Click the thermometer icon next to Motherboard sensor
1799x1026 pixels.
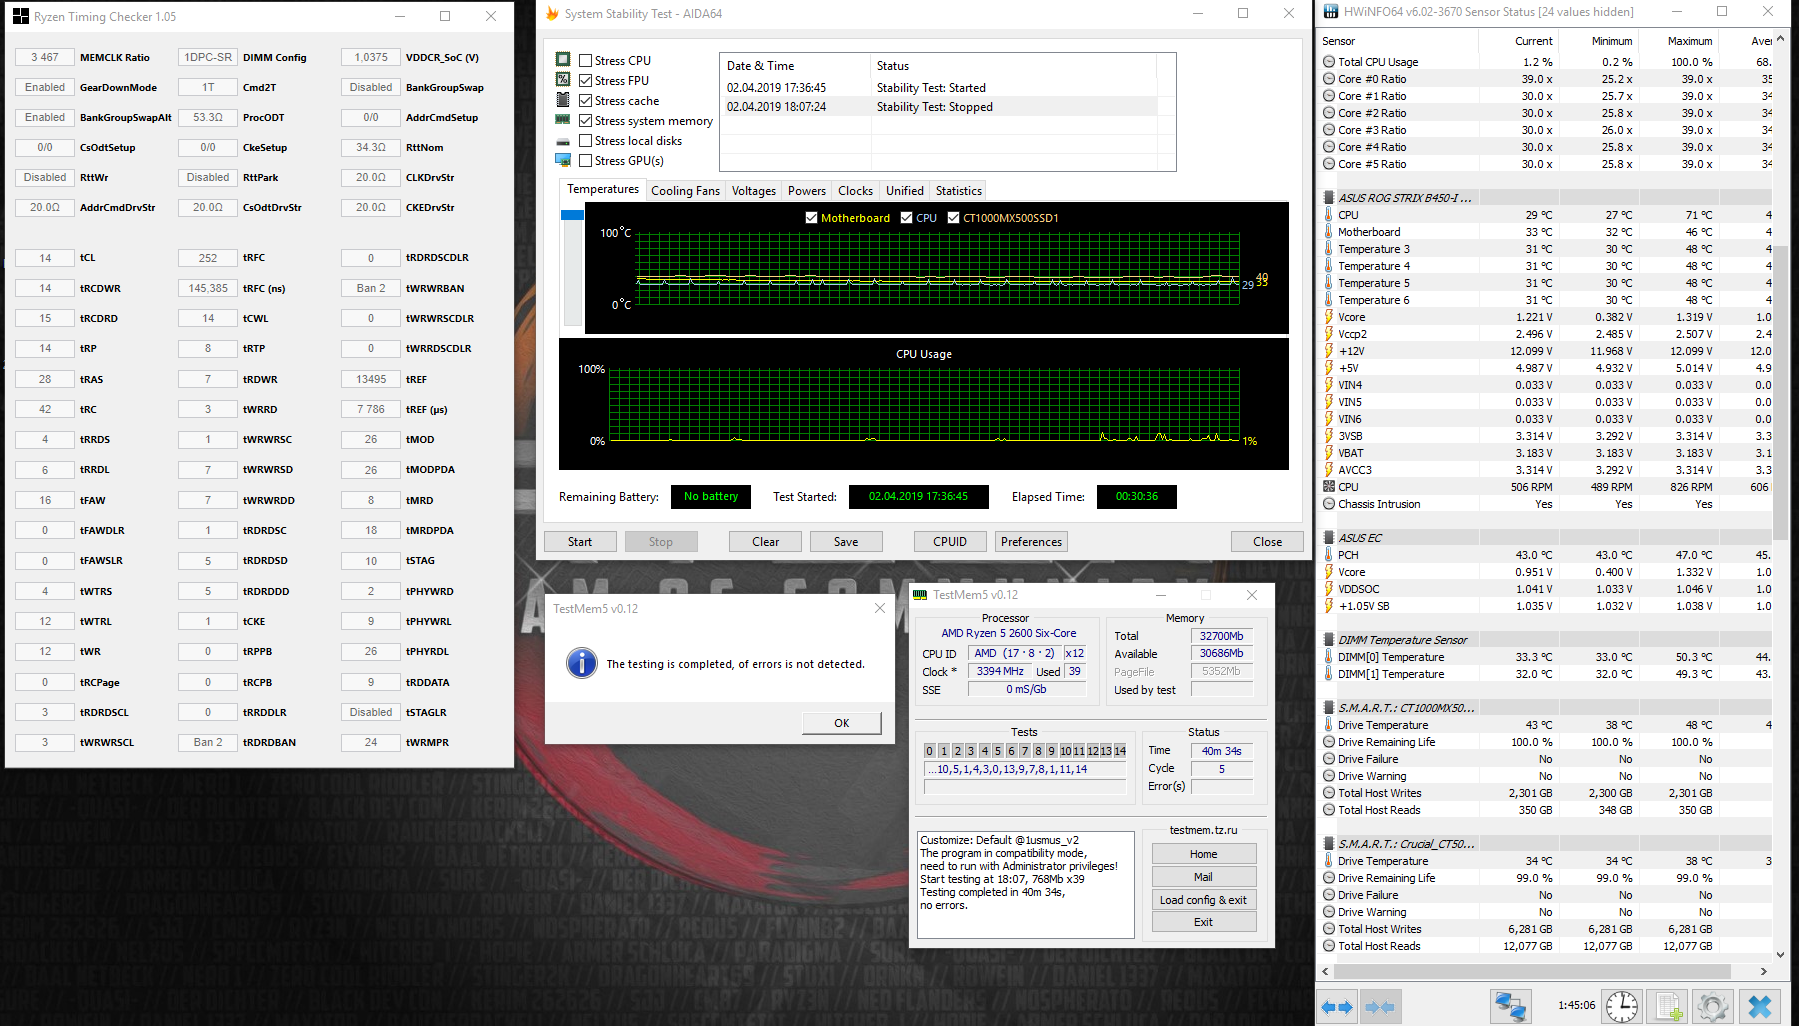(1329, 232)
